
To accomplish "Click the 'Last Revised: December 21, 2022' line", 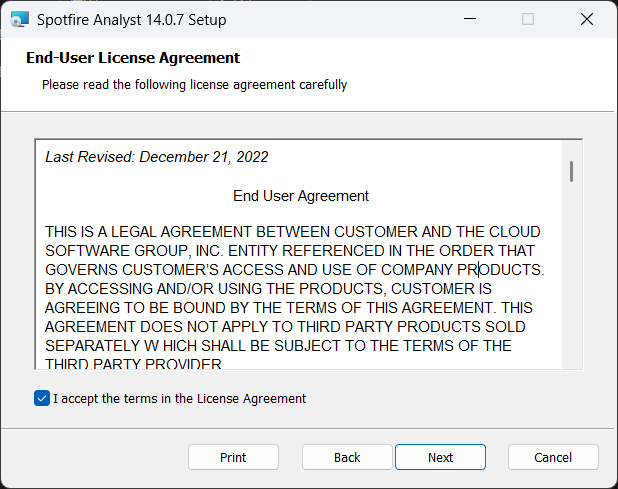I will pos(157,157).
